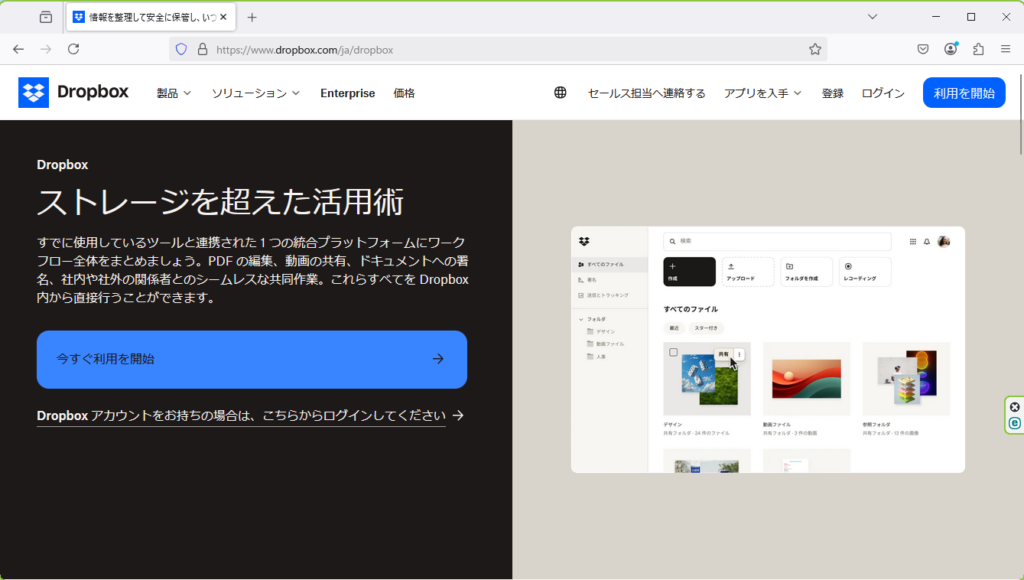Open the globe language selector icon
The image size is (1024, 580).
tap(560, 93)
